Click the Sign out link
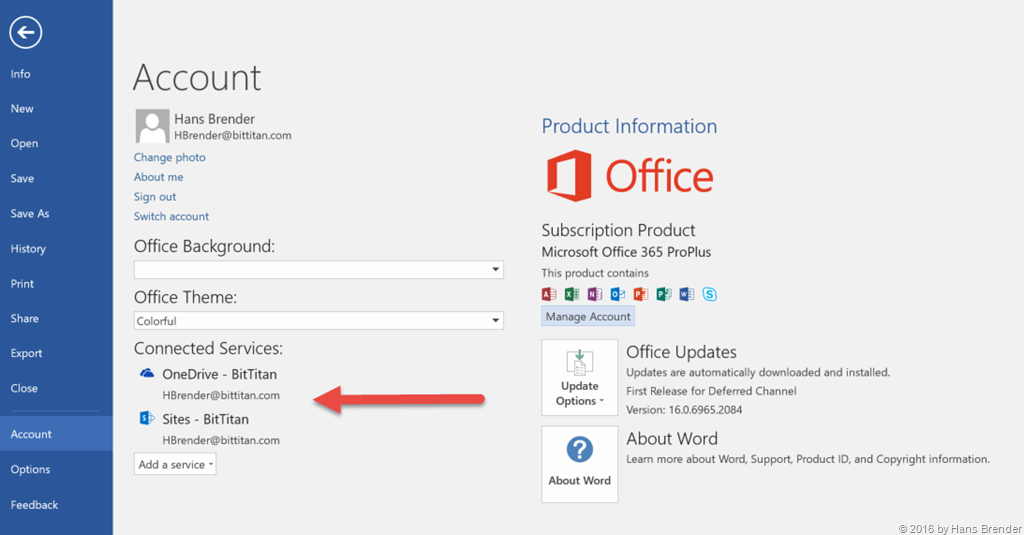Screen dimensions: 1024x535 point(155,197)
